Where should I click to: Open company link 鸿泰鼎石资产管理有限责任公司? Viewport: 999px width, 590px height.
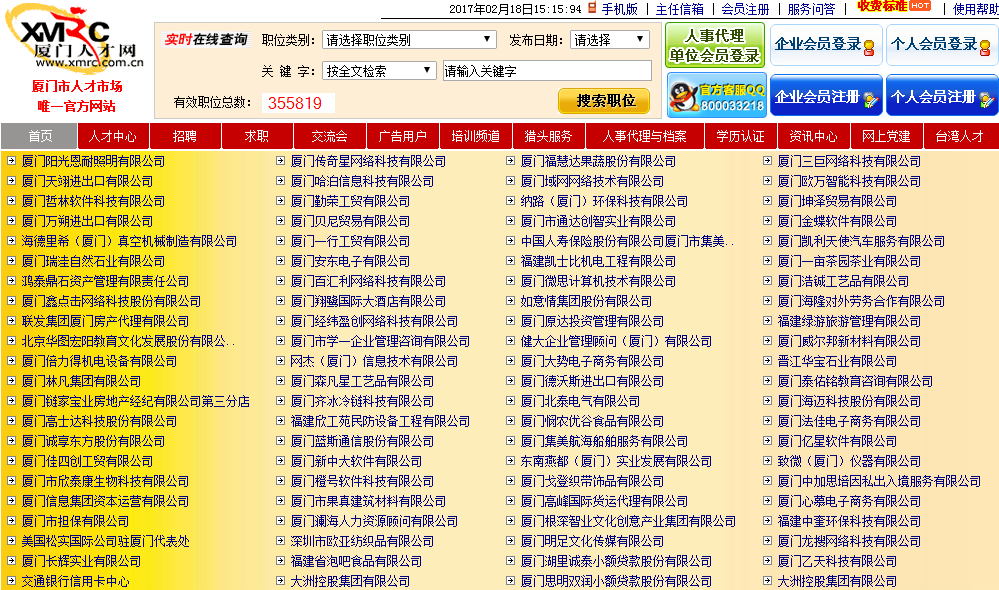click(x=105, y=282)
